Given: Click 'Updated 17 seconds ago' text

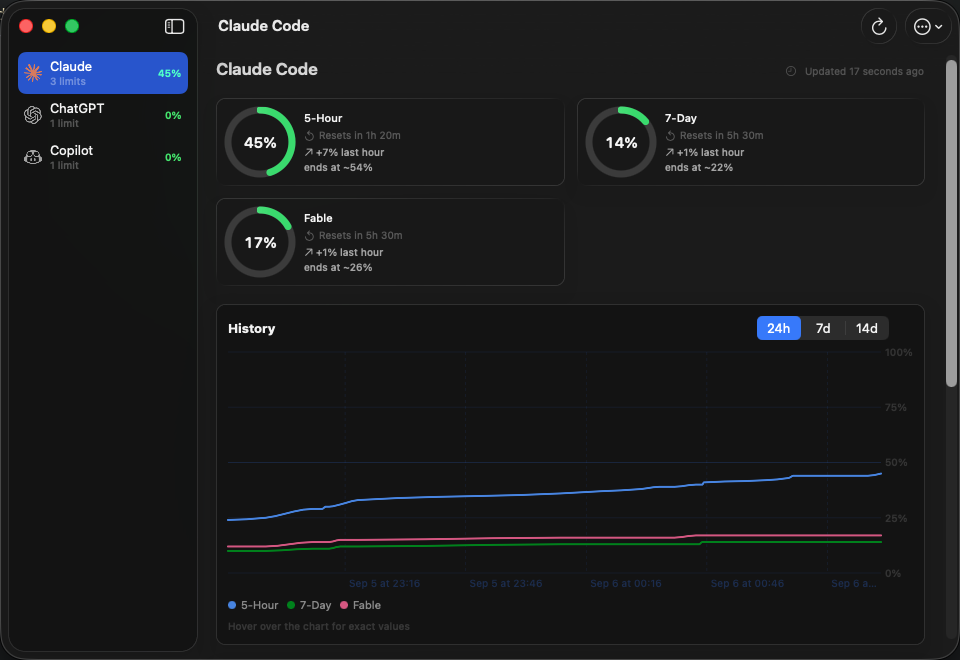Looking at the screenshot, I should (864, 72).
